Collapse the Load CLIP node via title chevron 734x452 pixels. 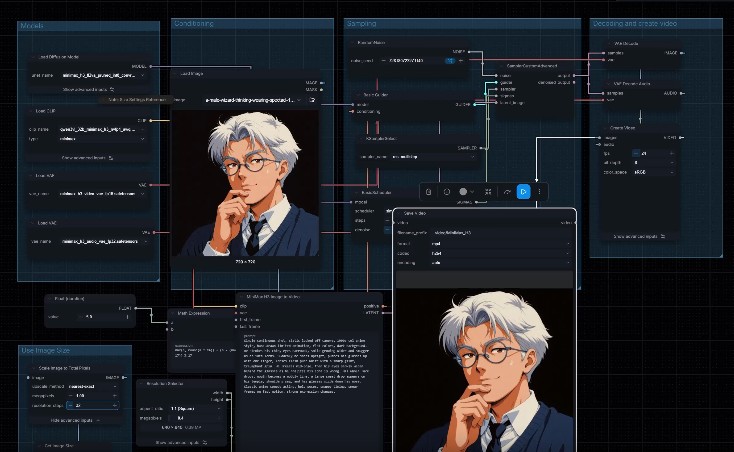[x=32, y=111]
